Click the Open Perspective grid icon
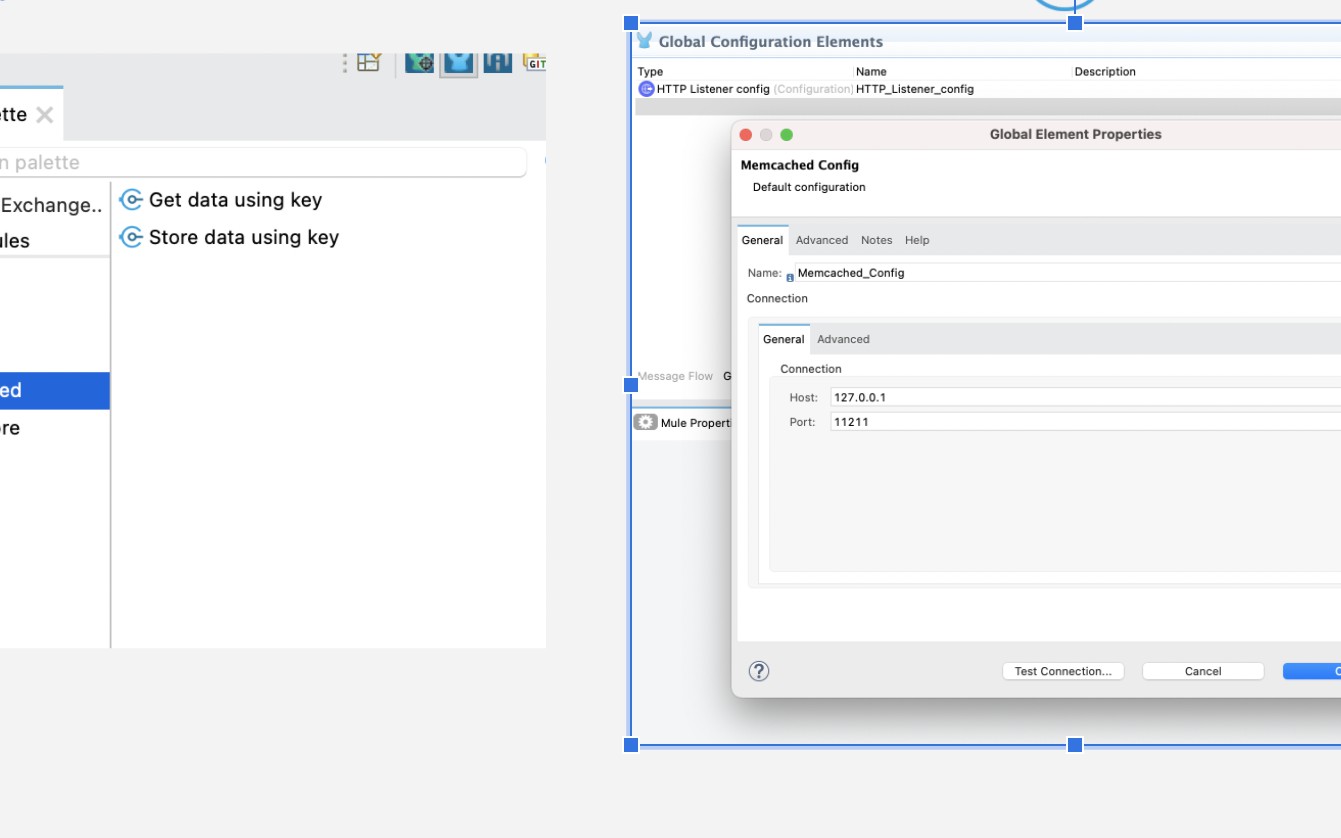Viewport: 1341px width, 838px height. [369, 63]
